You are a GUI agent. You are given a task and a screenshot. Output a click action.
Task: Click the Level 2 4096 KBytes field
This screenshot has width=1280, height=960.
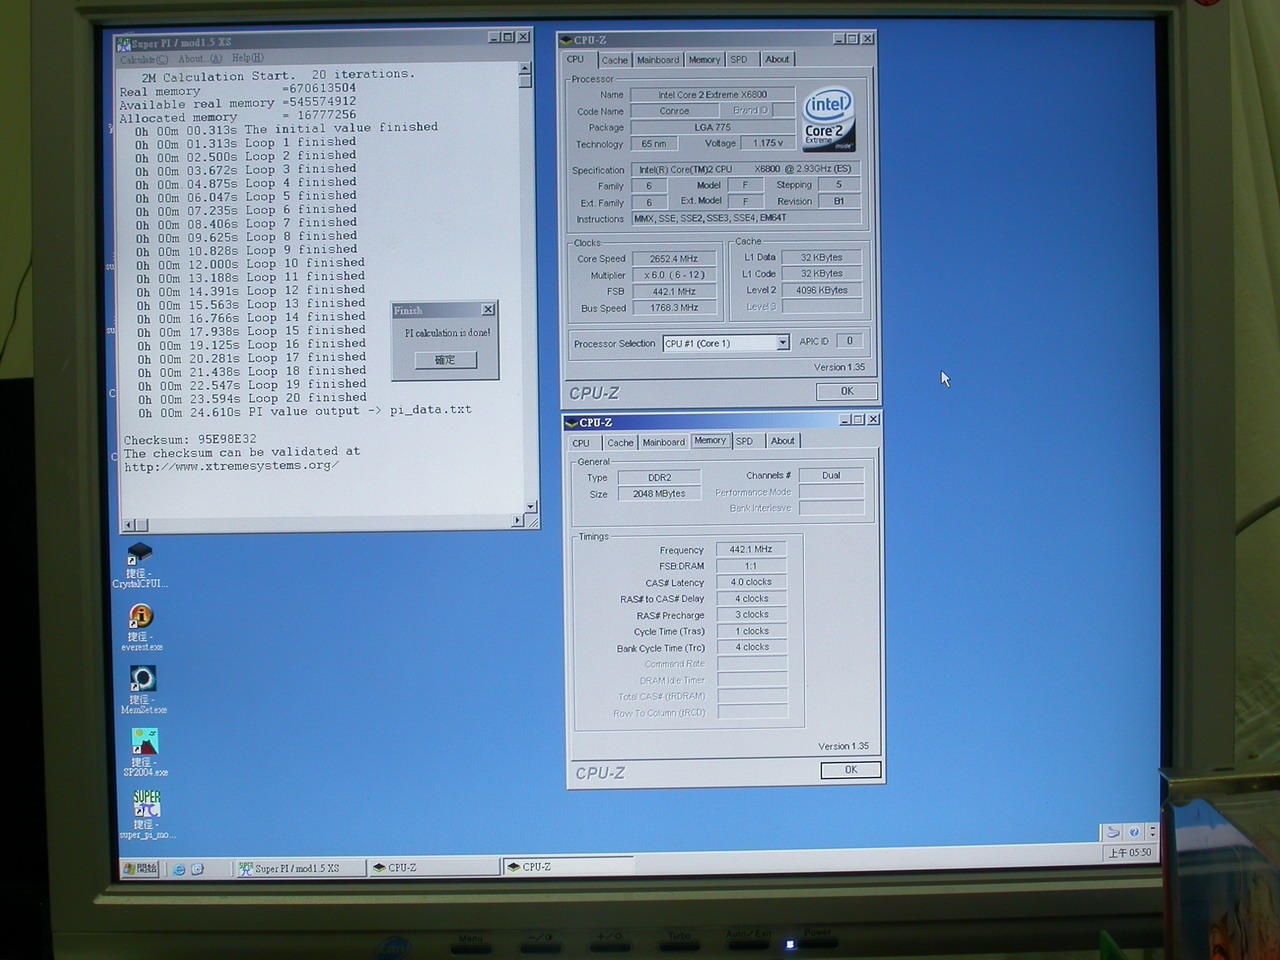(821, 290)
